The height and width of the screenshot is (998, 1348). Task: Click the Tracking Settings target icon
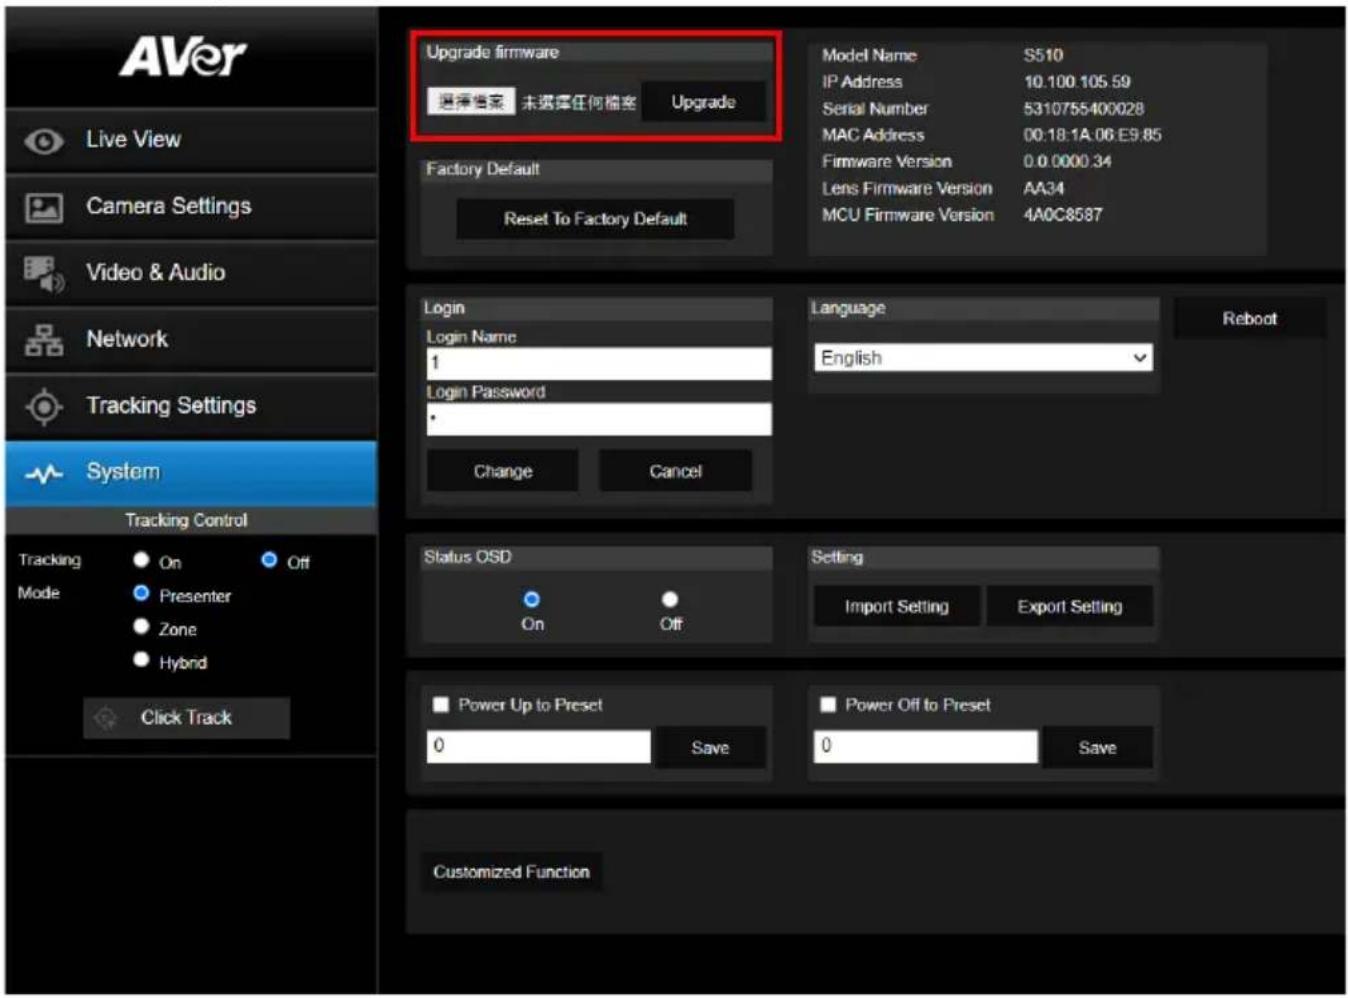point(44,406)
